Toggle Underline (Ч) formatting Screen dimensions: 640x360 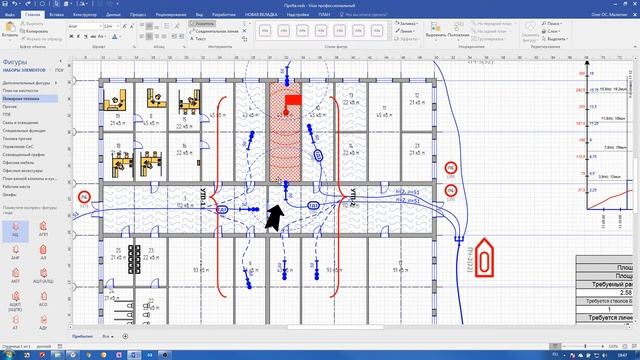tap(86, 37)
